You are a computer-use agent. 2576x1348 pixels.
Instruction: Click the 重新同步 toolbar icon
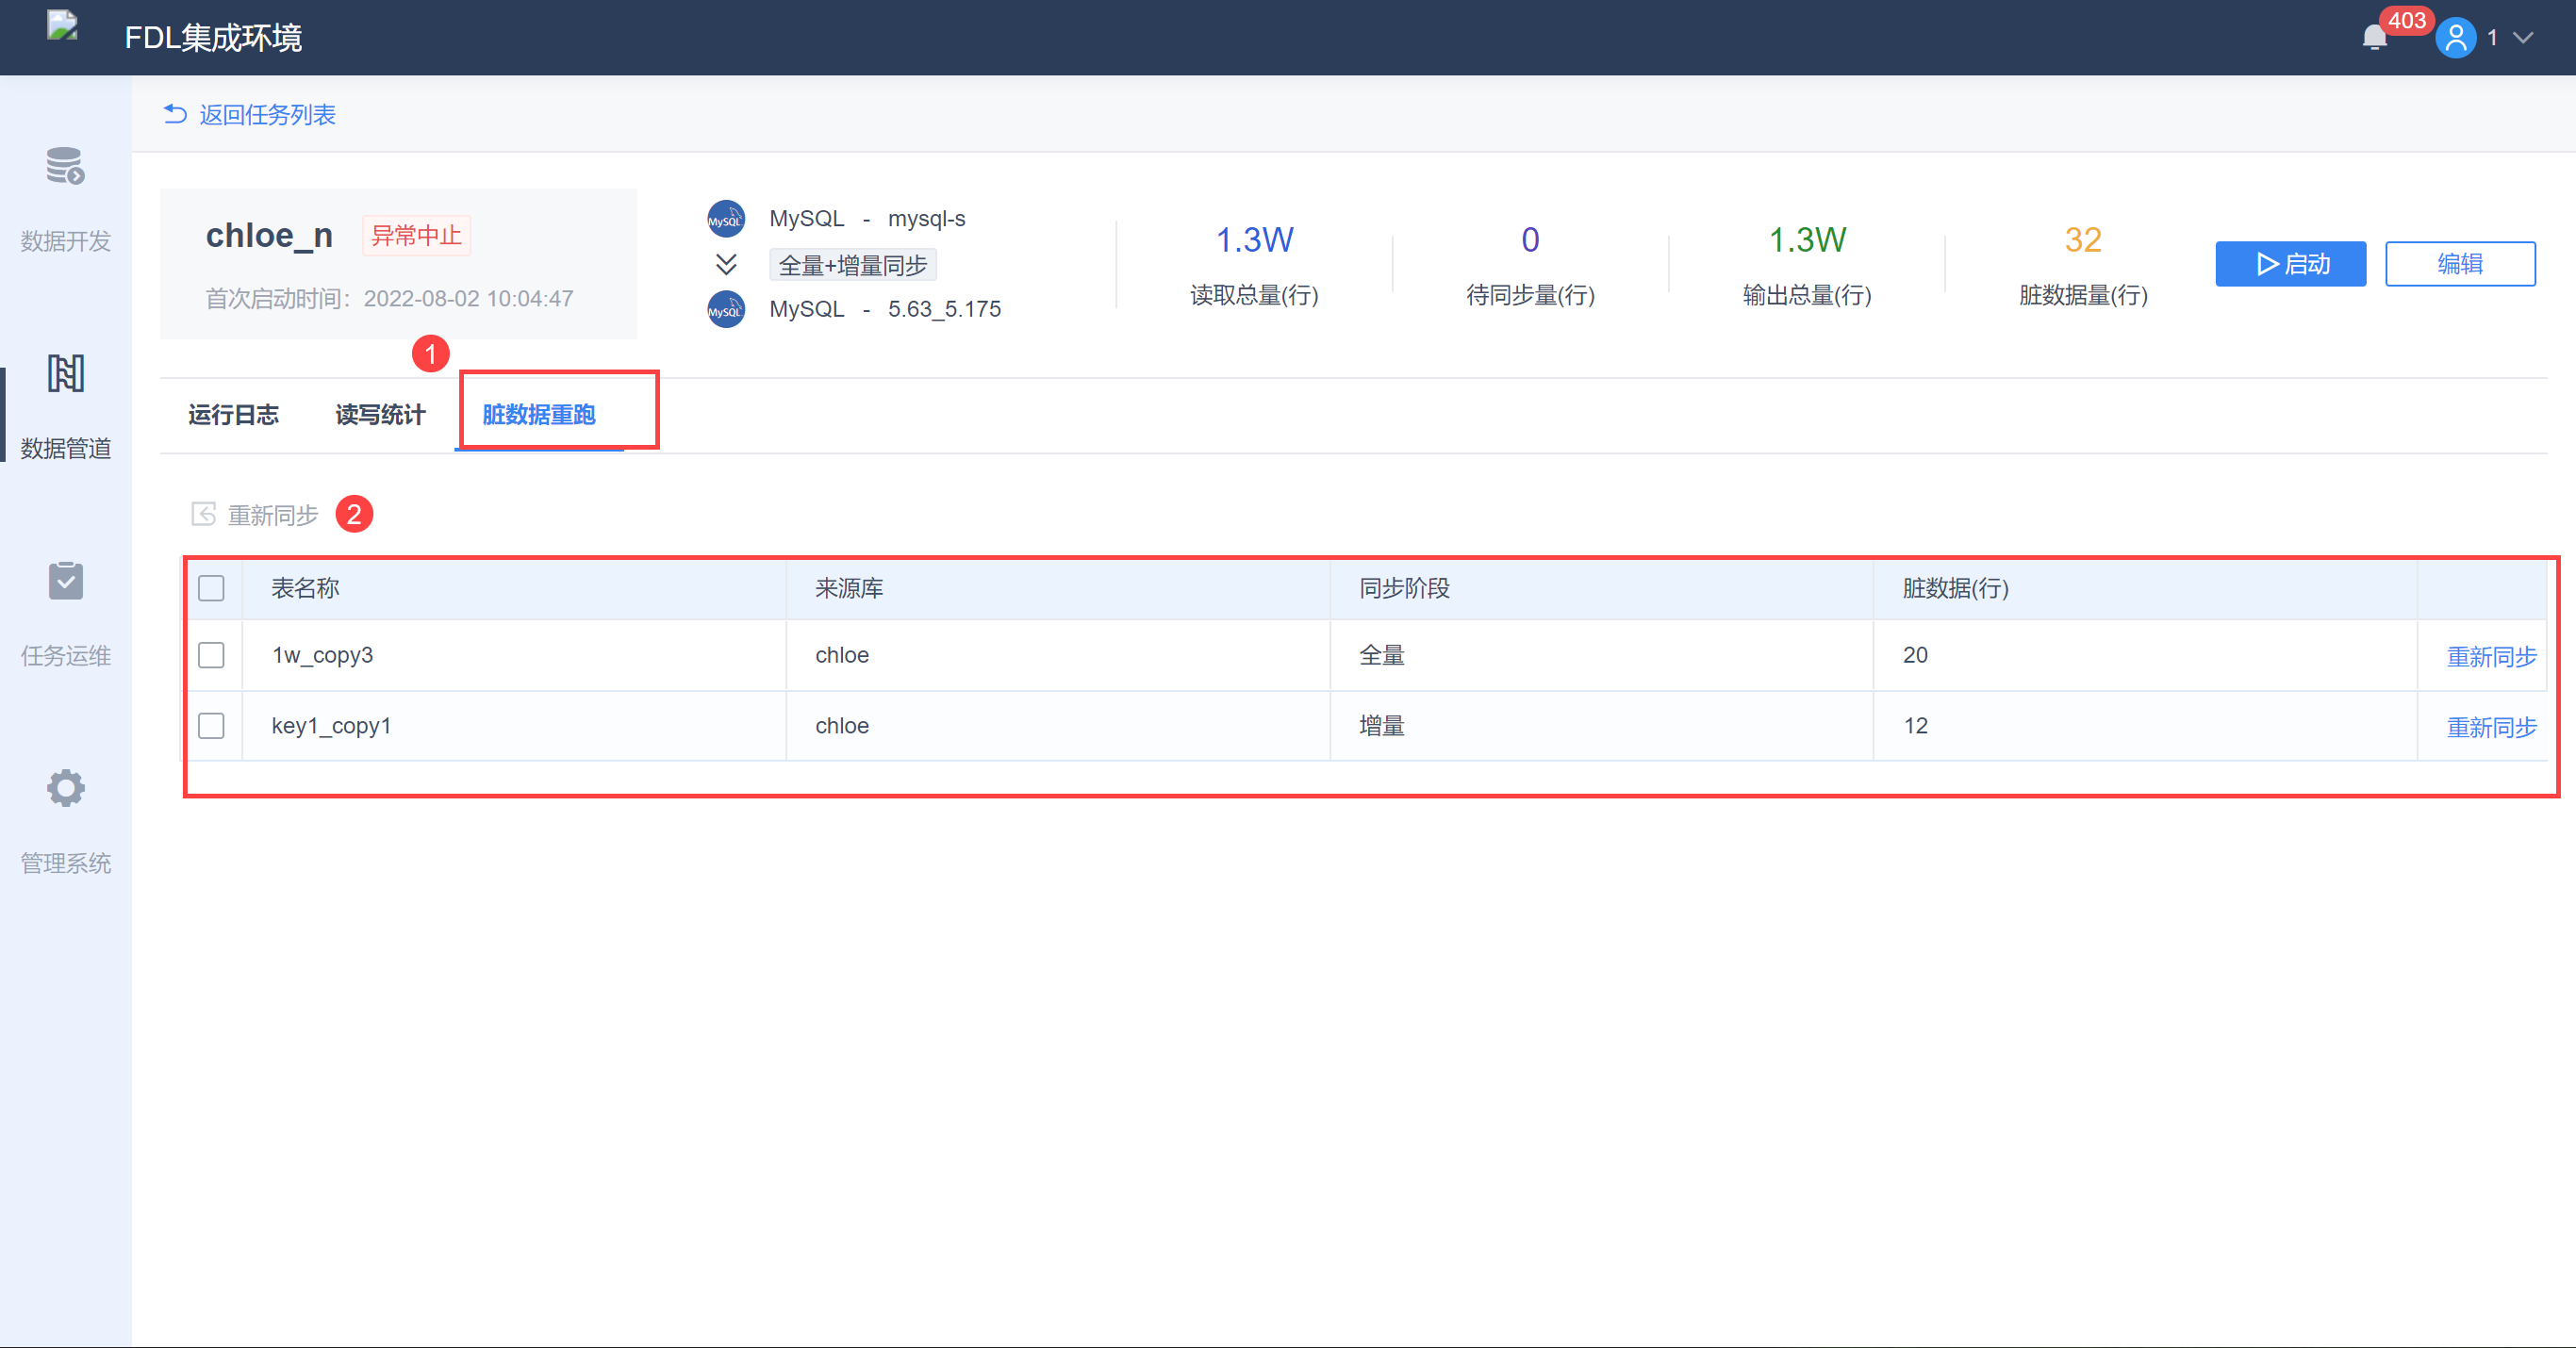[204, 514]
